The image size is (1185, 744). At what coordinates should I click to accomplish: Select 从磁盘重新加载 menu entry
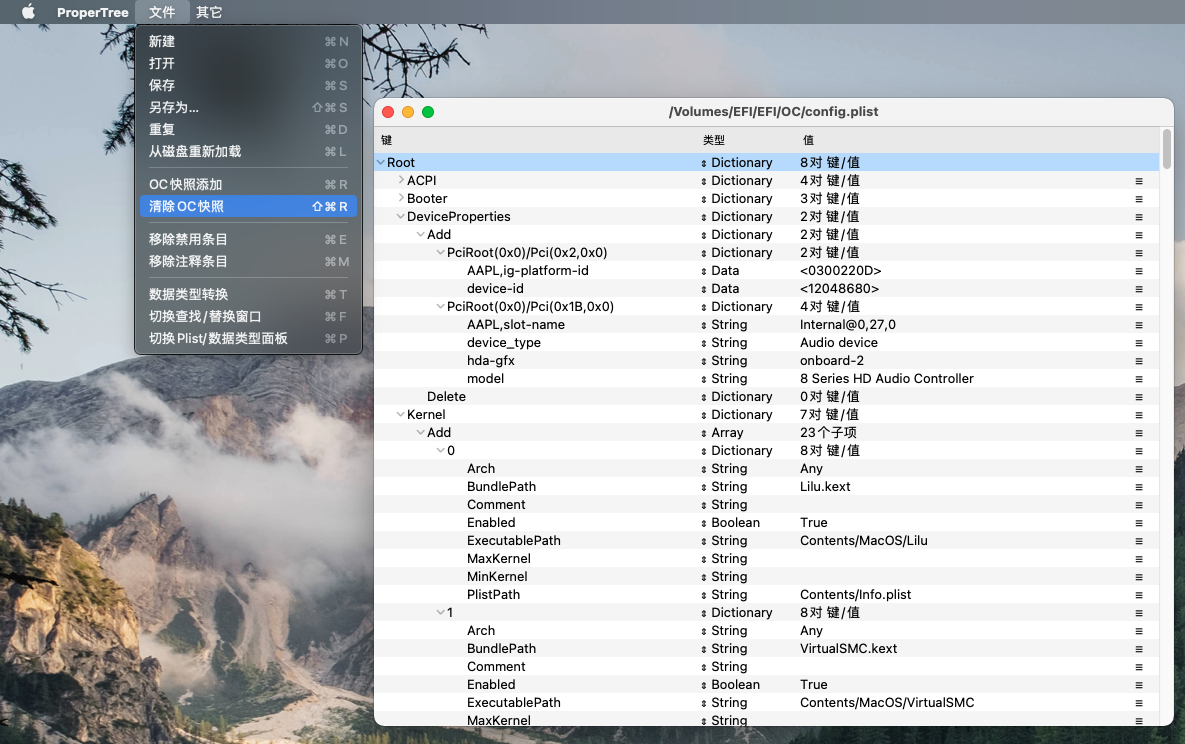pos(248,151)
